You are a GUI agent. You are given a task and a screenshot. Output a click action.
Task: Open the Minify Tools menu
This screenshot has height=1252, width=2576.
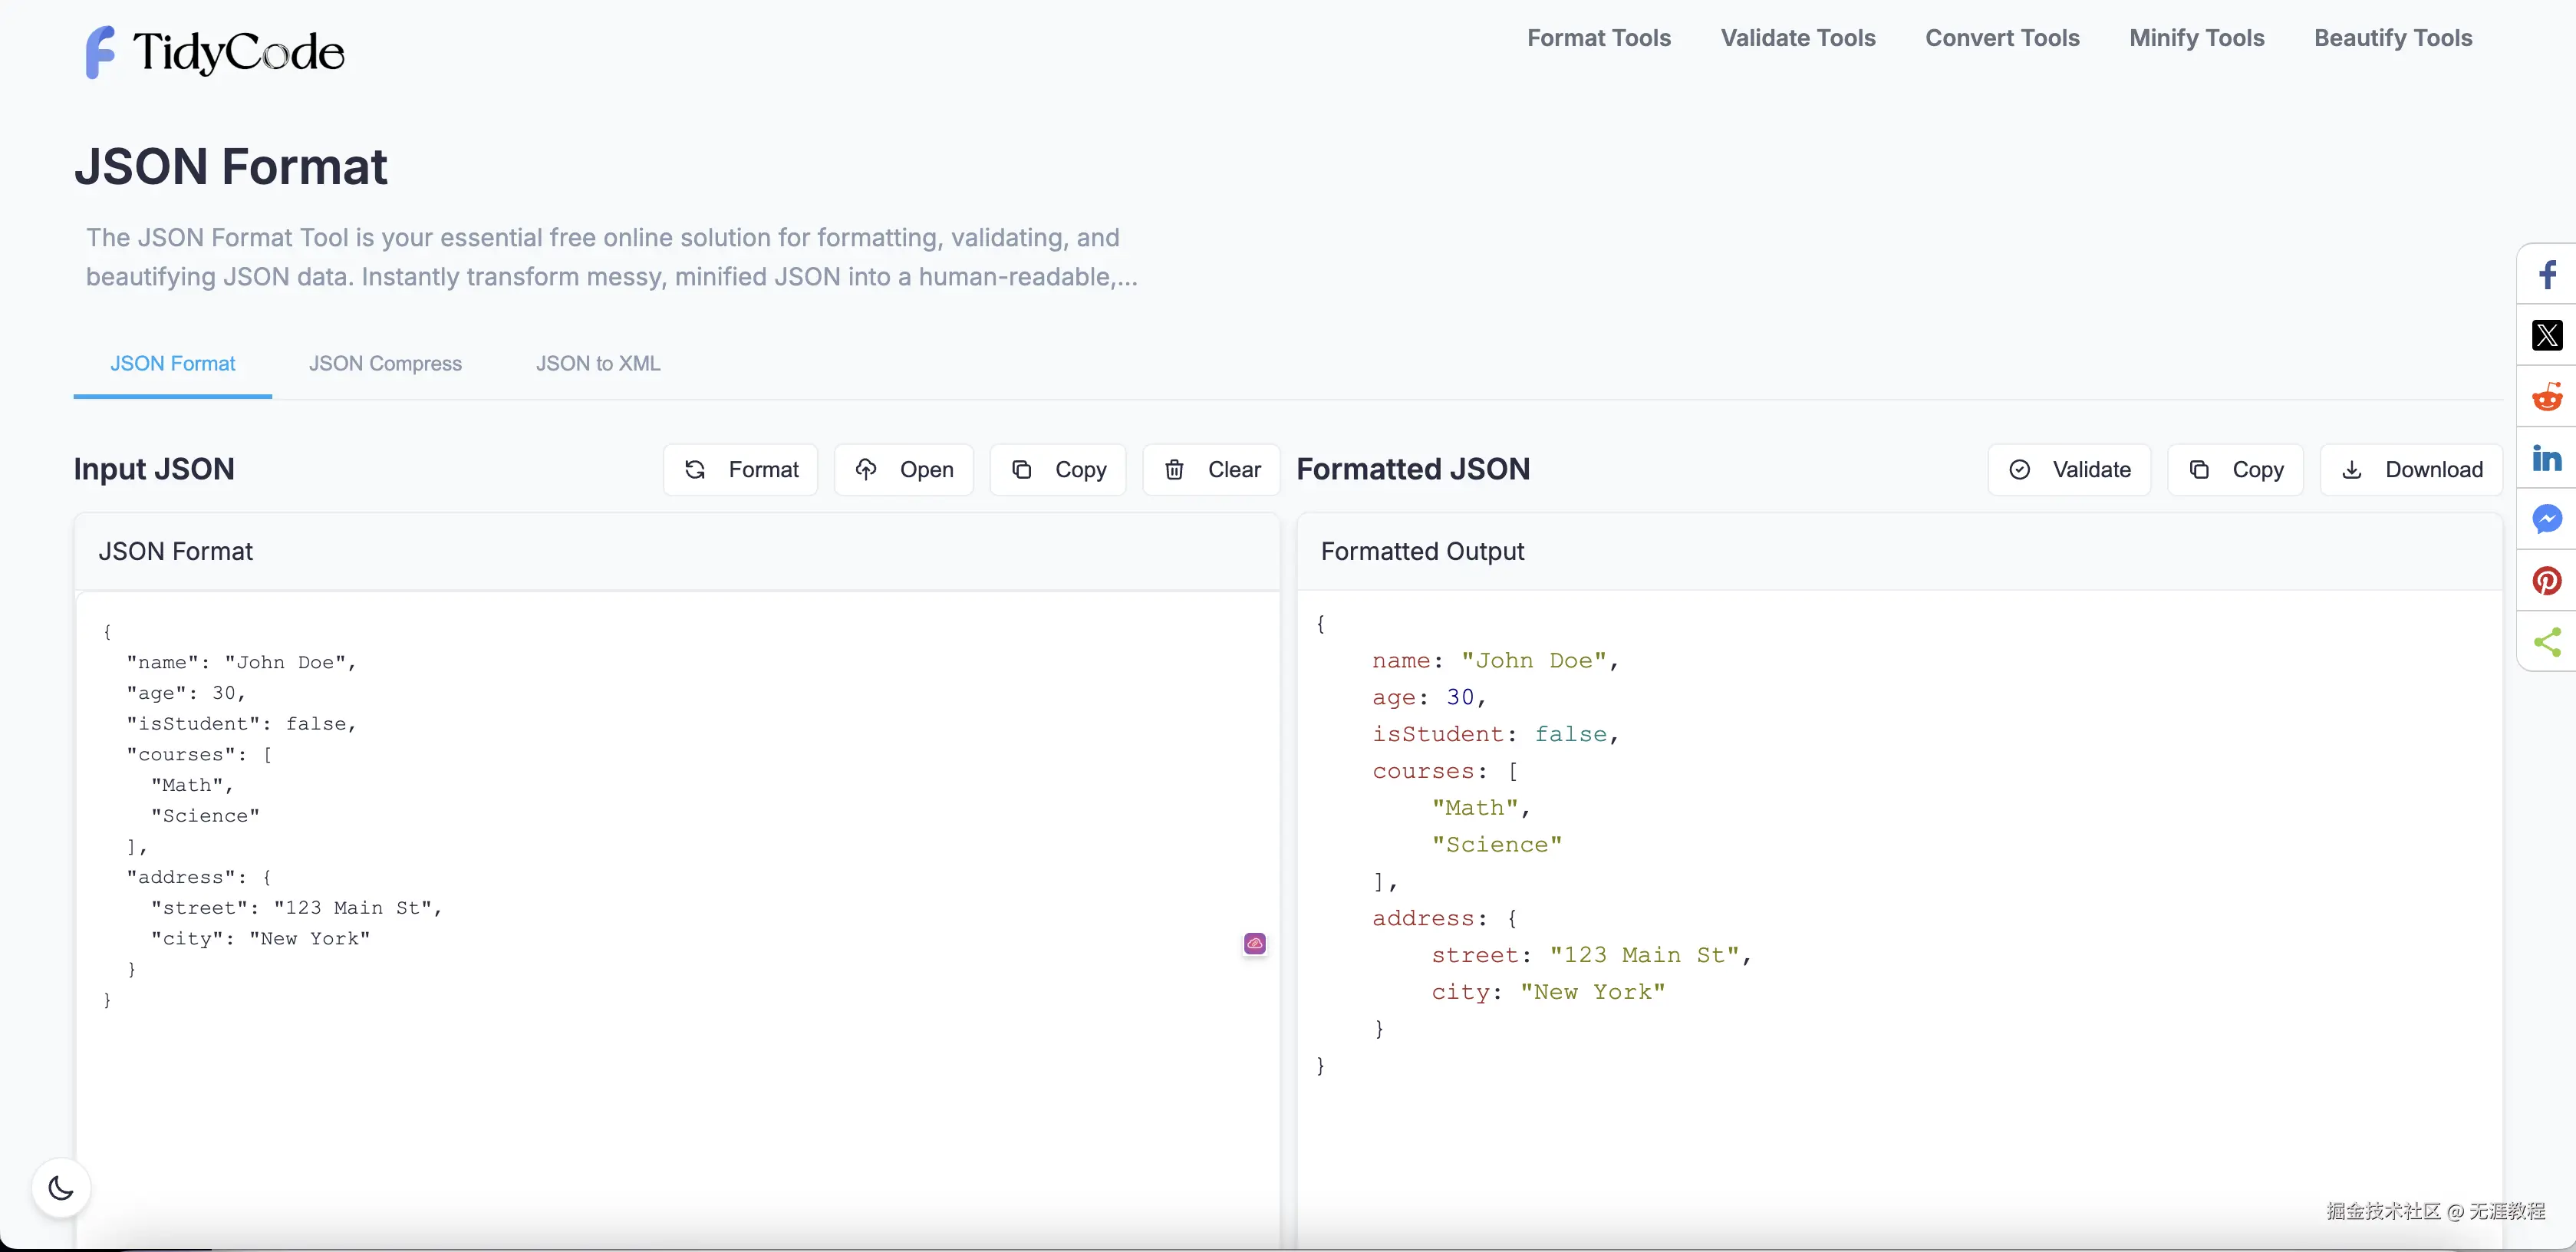[2196, 38]
